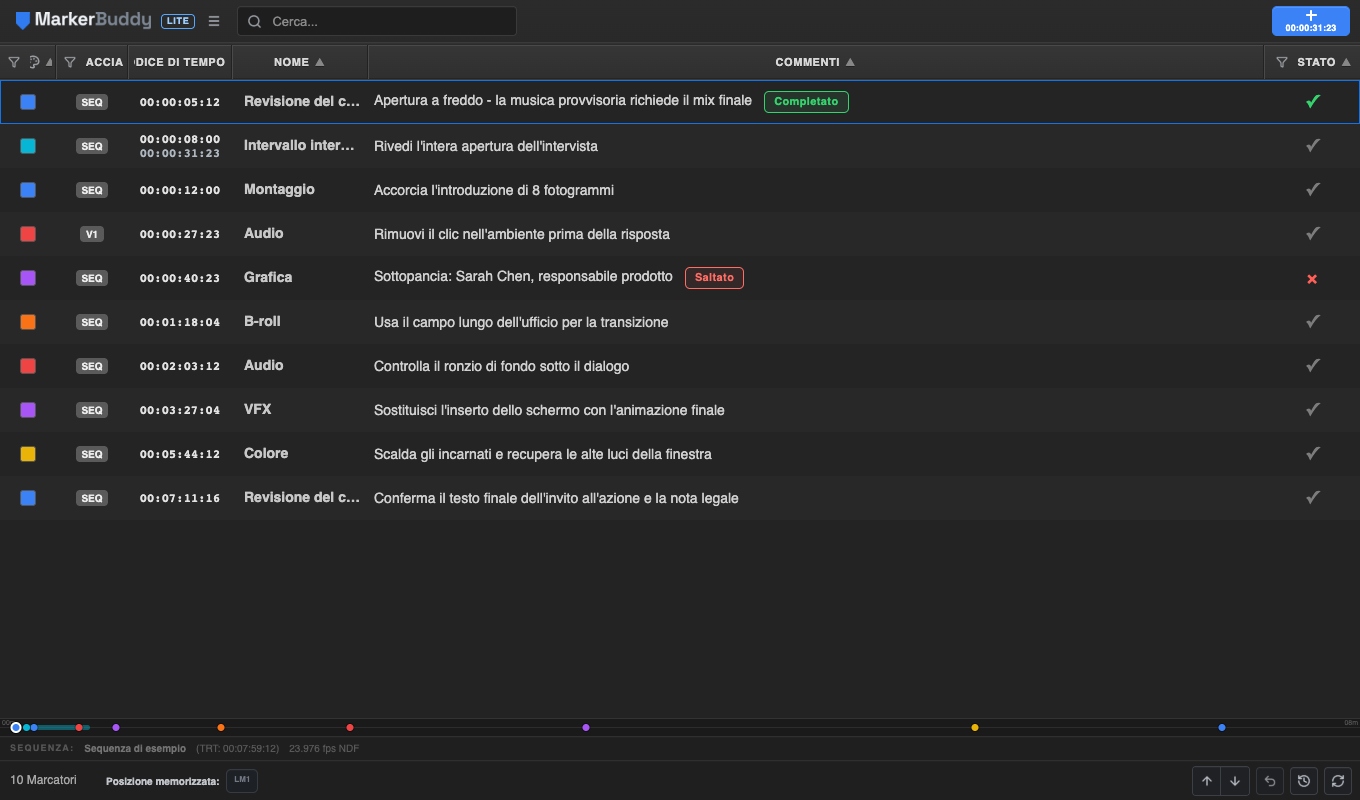Go to previous marker with the up arrow

1207,781
